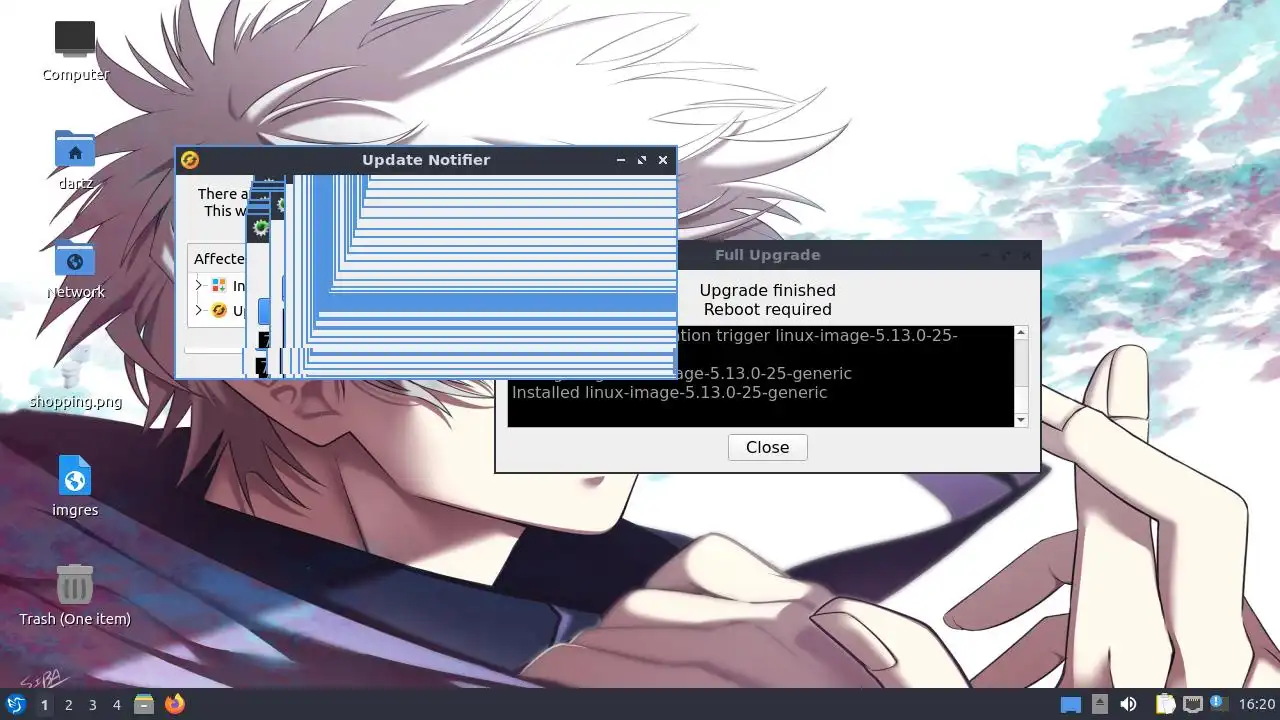Click the 'Installed linux-image-5.13.0-25-generic' log line

coord(669,392)
